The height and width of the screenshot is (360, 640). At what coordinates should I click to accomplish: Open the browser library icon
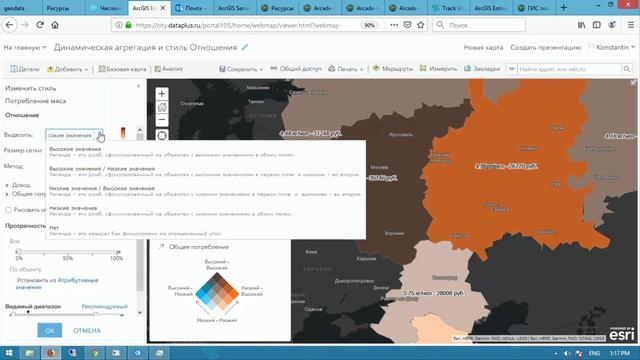[x=581, y=25]
